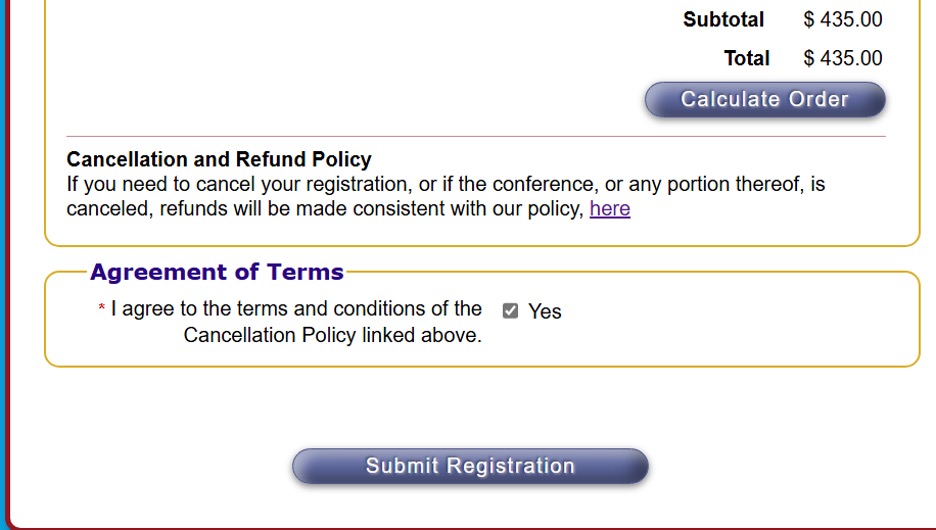Click the red required asterisk marker
This screenshot has width=936, height=530.
102,310
